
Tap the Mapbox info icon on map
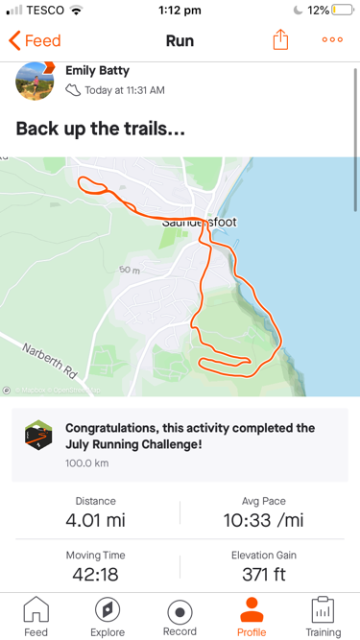(x=7, y=390)
